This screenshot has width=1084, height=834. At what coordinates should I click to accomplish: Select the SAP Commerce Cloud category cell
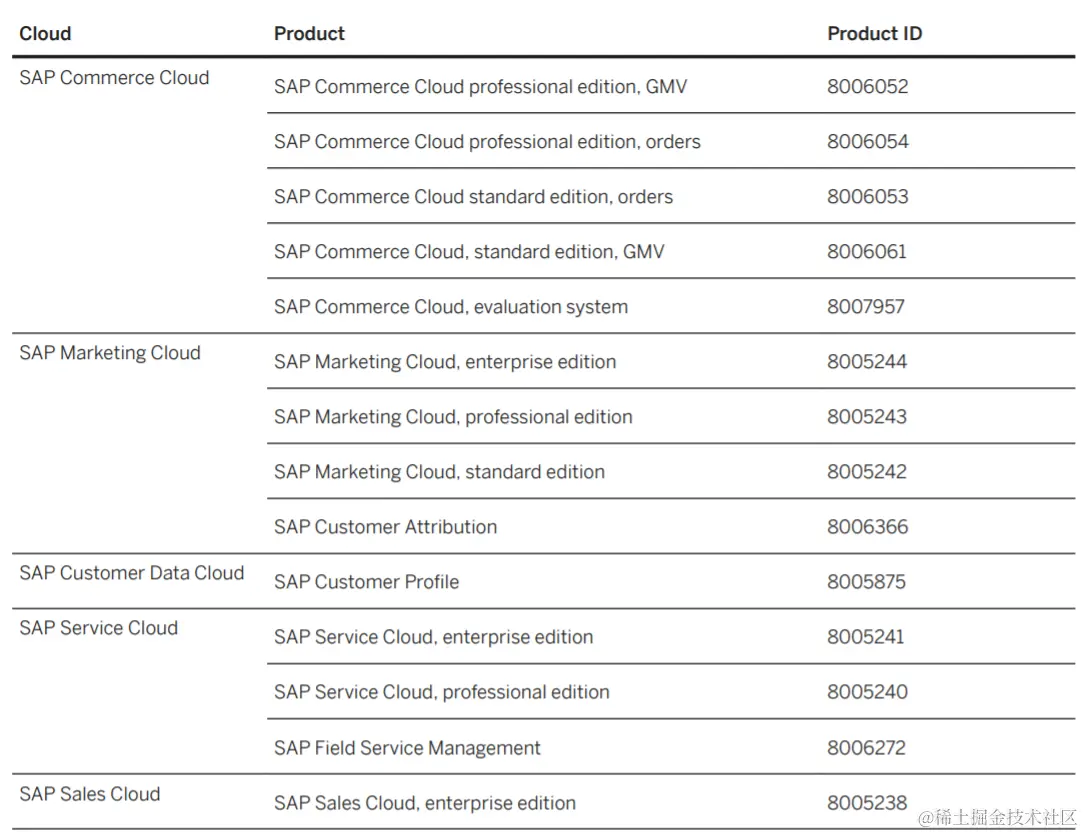tap(114, 78)
